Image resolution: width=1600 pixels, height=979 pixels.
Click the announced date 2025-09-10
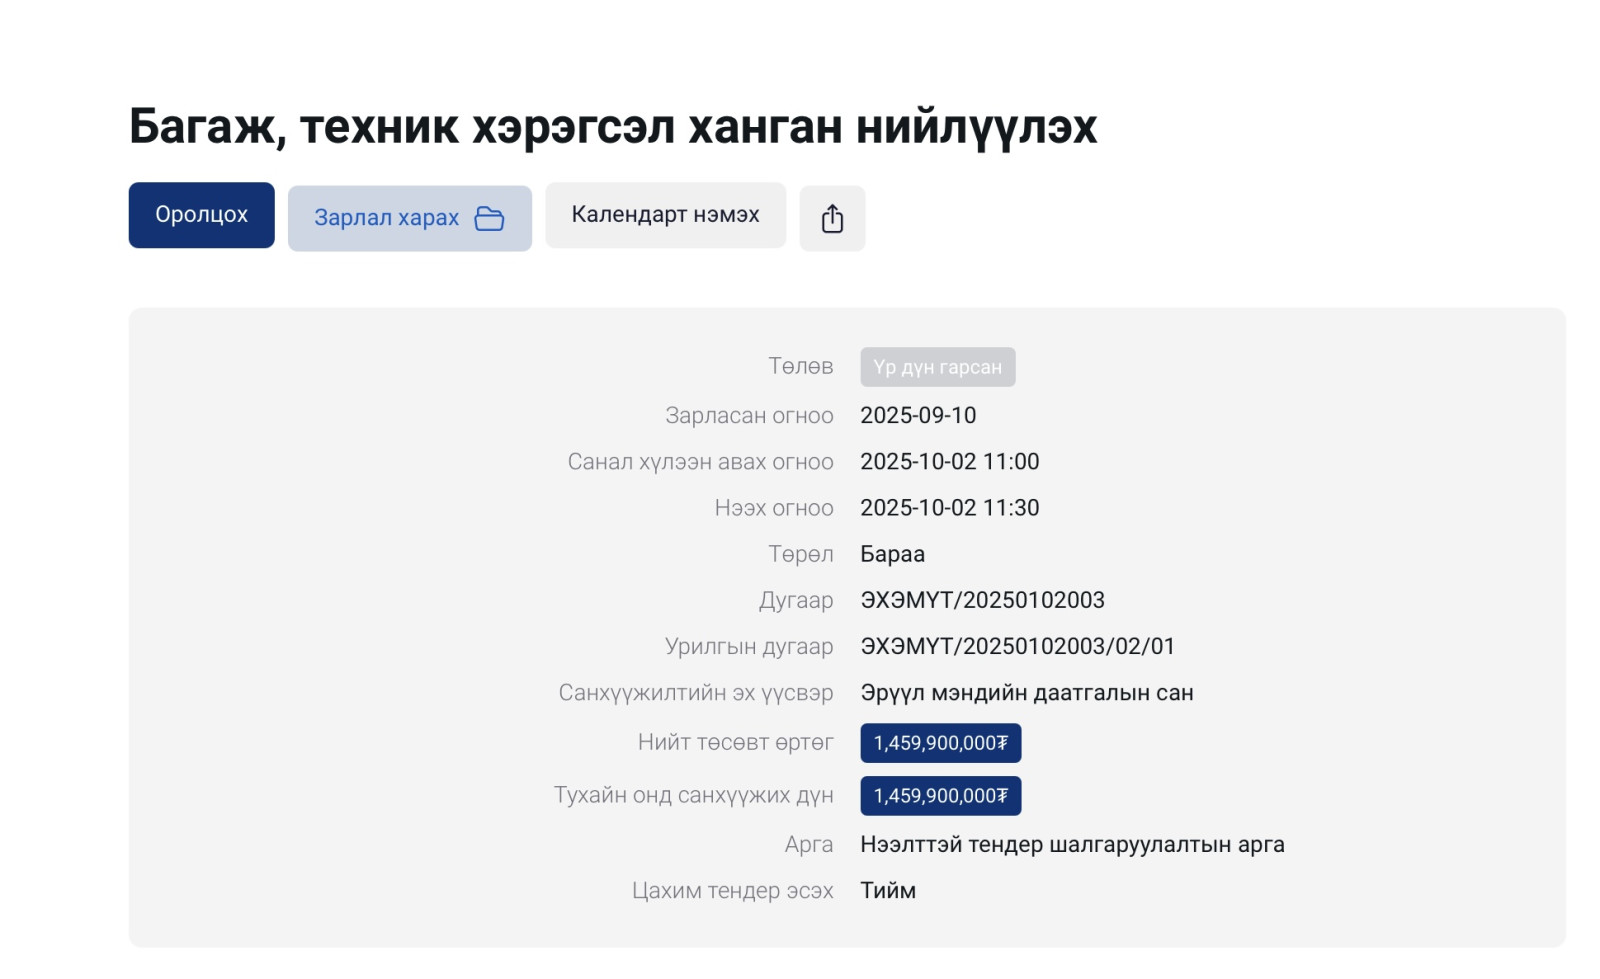(x=918, y=415)
